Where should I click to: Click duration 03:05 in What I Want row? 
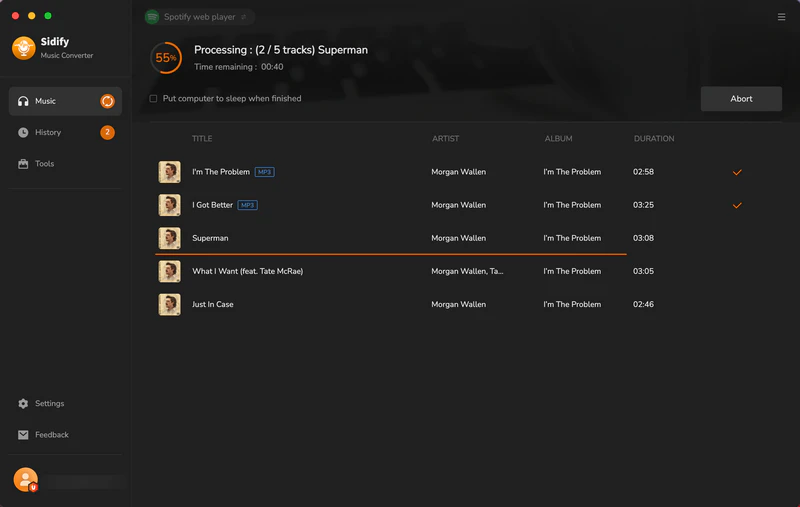[643, 271]
